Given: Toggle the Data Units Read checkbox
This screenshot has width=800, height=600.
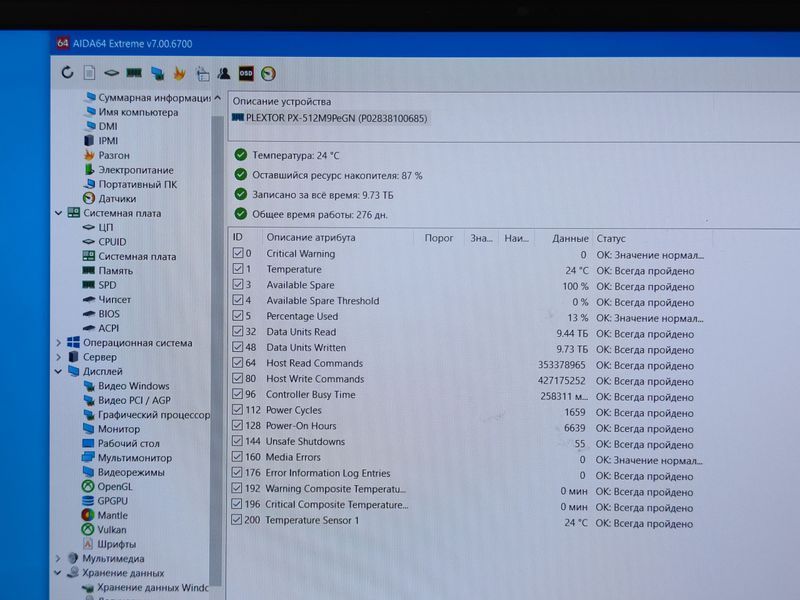Looking at the screenshot, I should pyautogui.click(x=238, y=331).
